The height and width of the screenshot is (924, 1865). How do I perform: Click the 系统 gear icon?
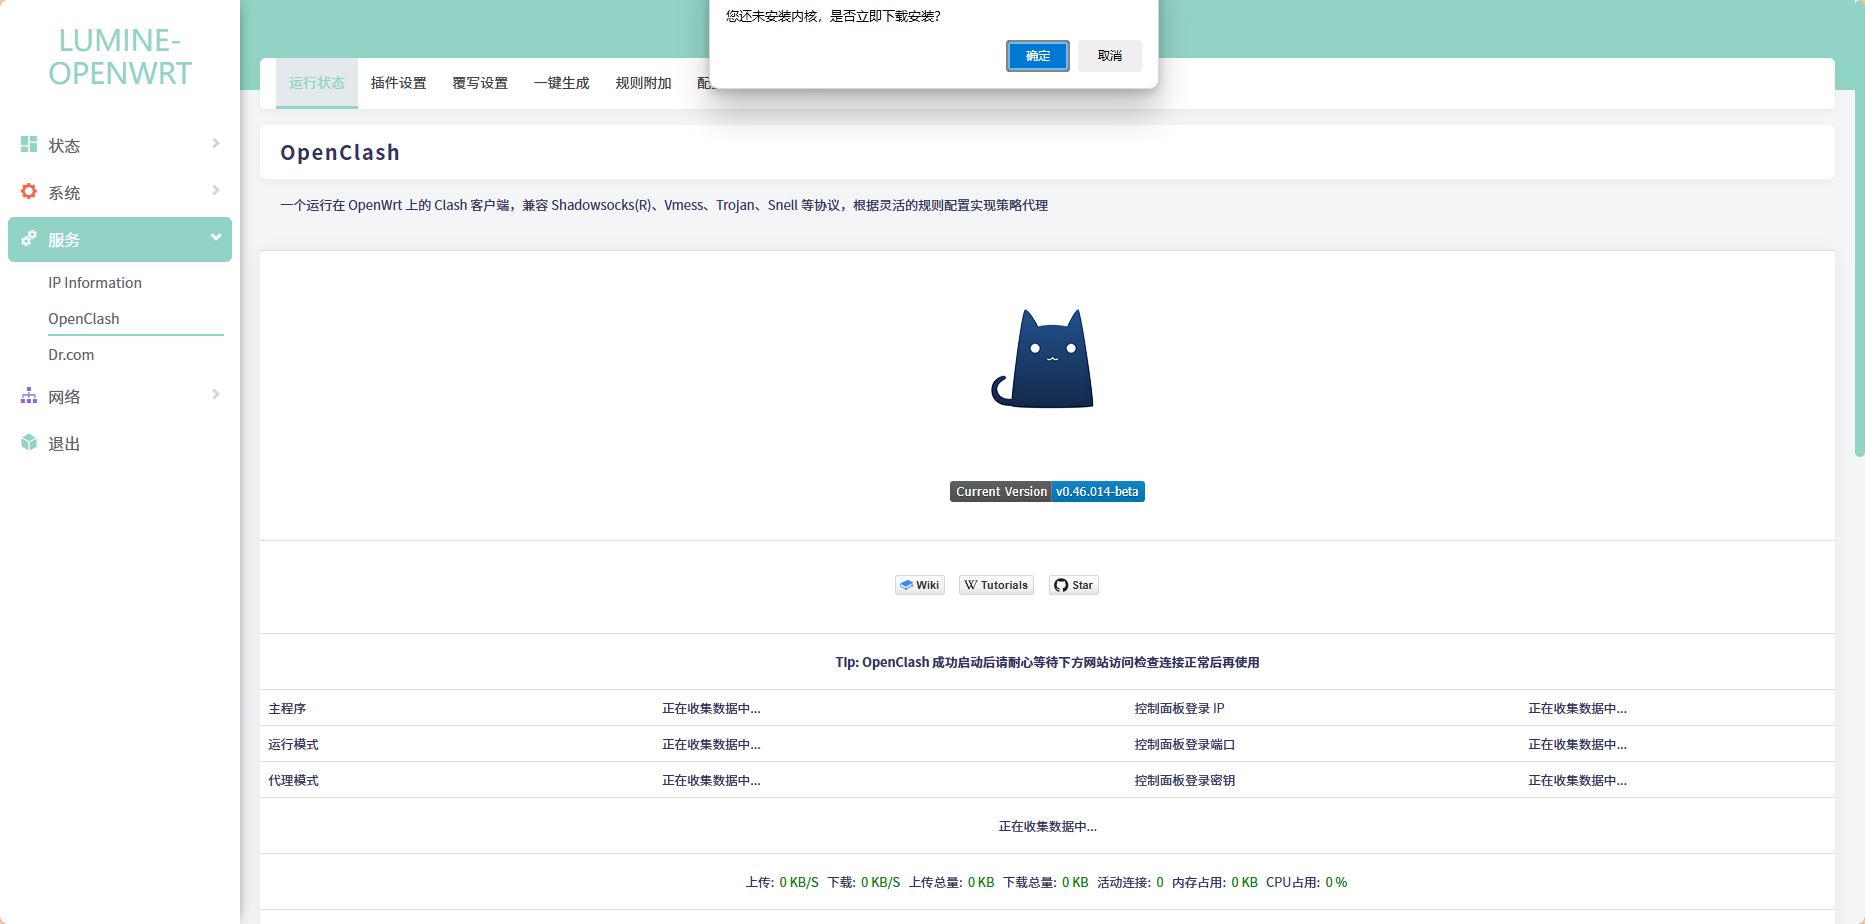(x=29, y=191)
